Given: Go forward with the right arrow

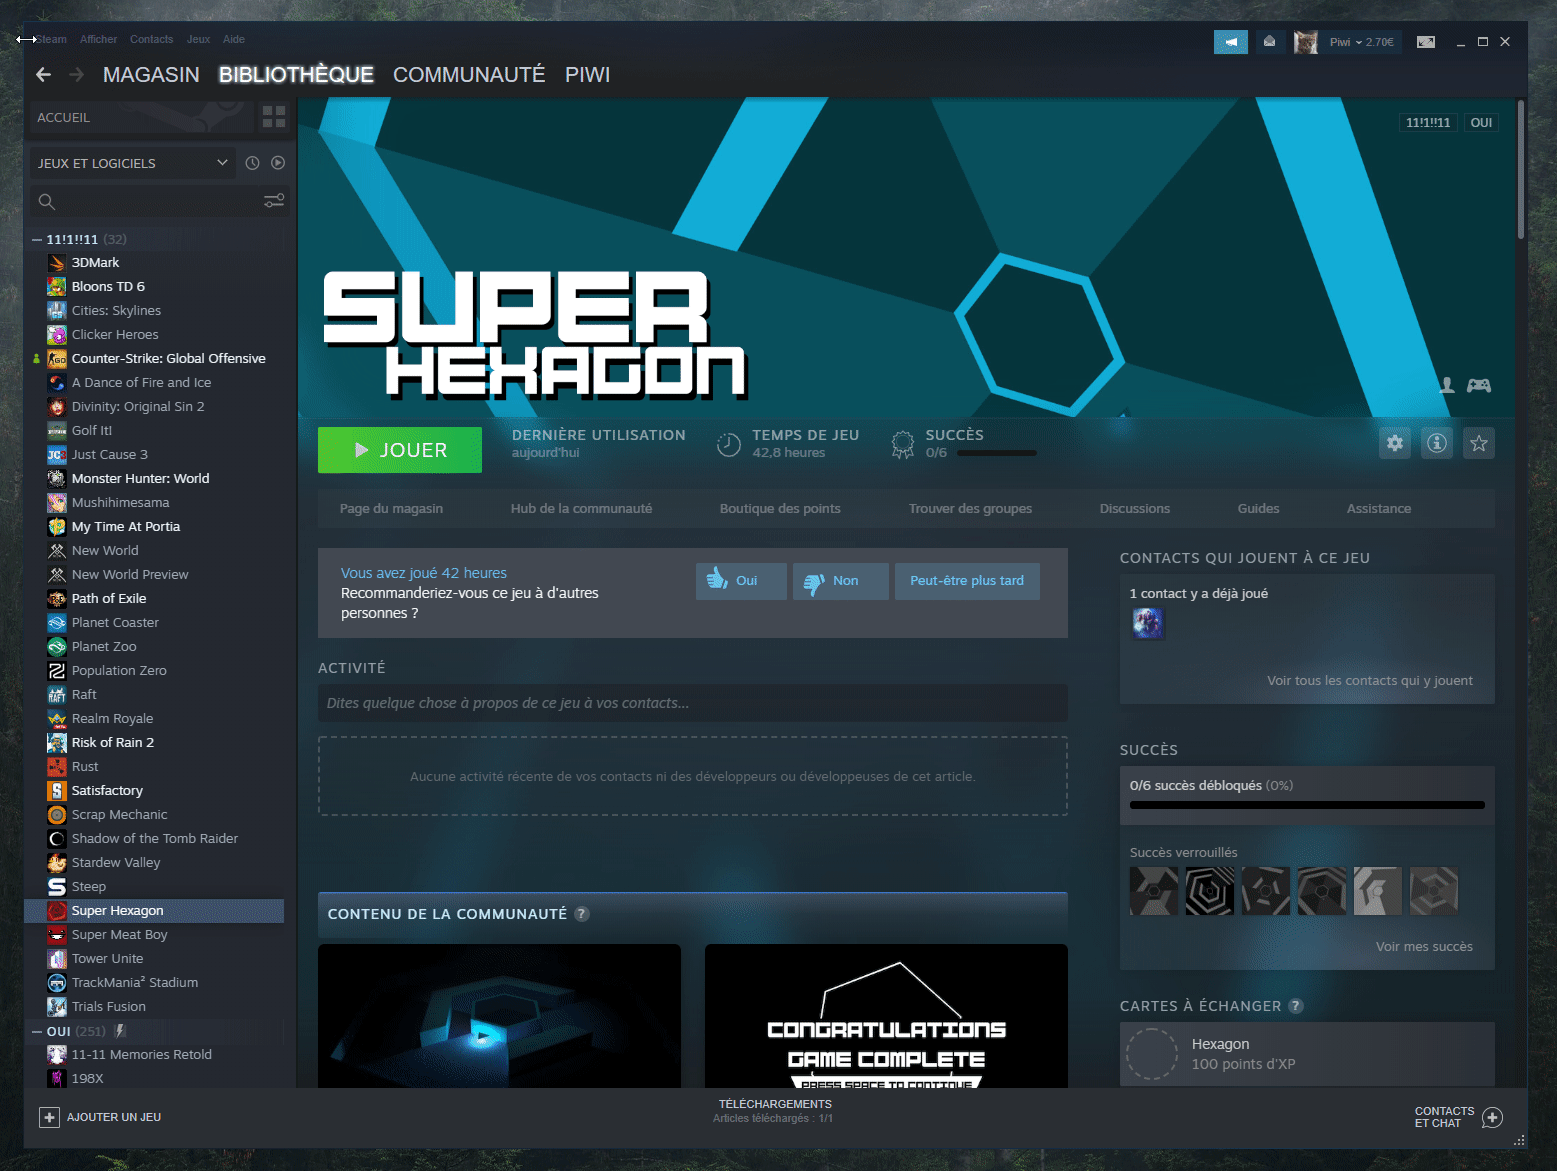Looking at the screenshot, I should click(76, 75).
